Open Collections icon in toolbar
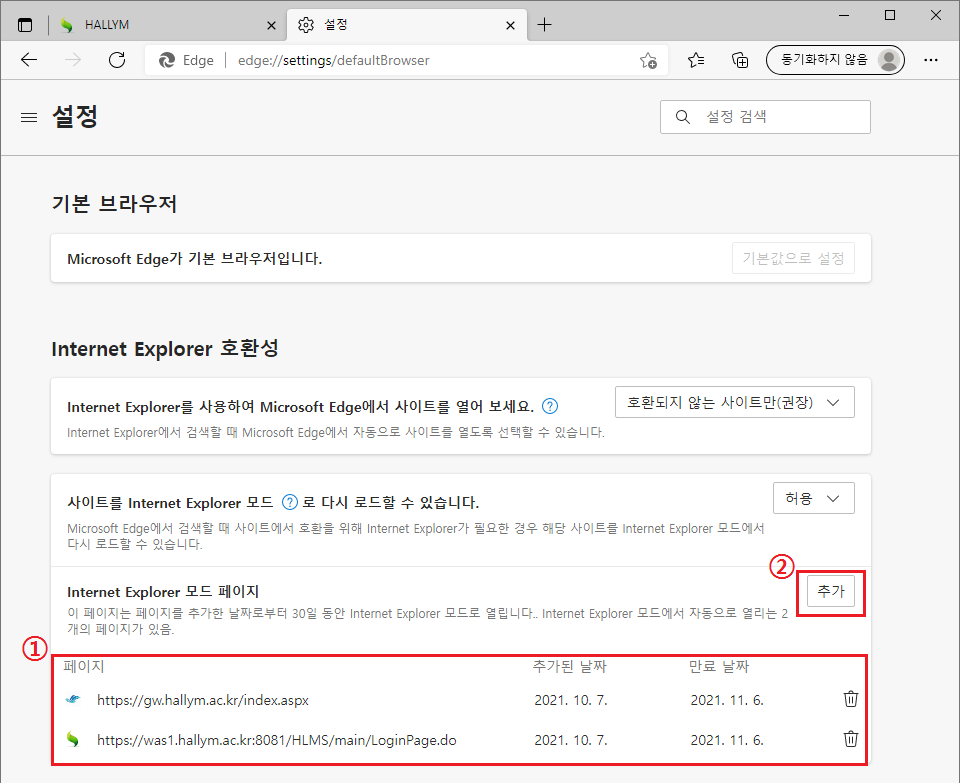The image size is (960, 783). point(740,60)
